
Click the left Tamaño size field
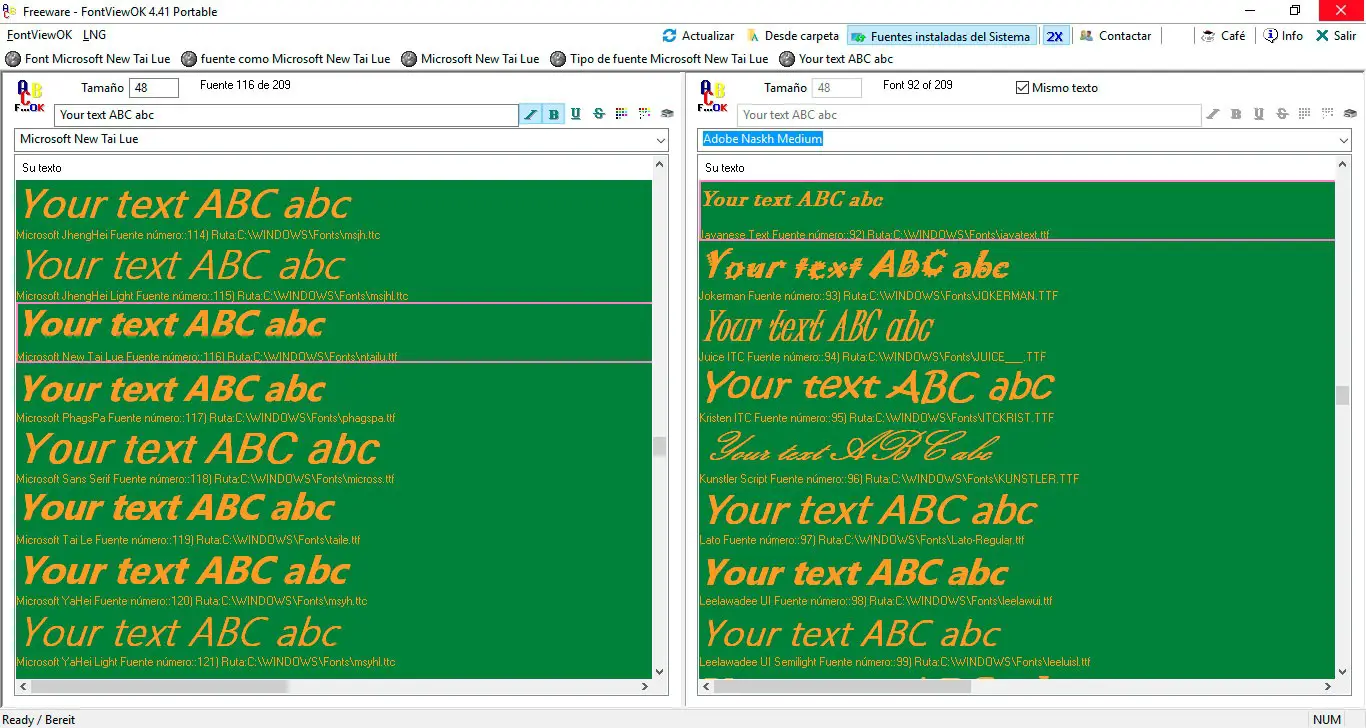coord(154,88)
